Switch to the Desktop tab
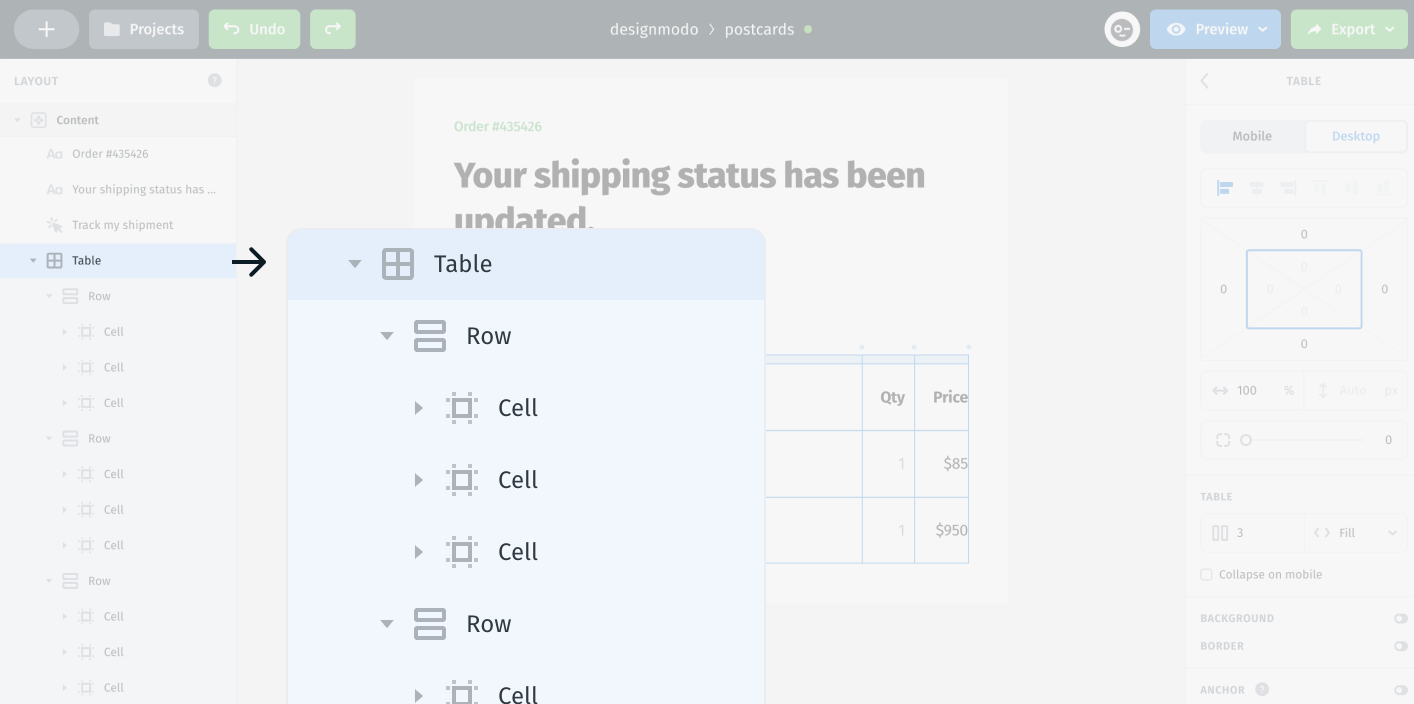 [1356, 136]
